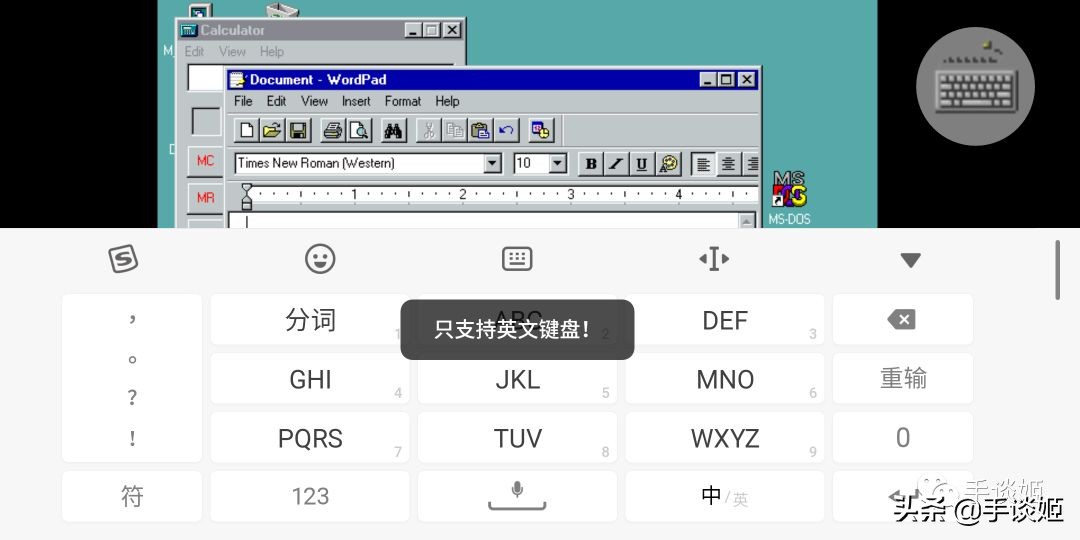Cut selection with the scissors icon
The image size is (1080, 540).
428,129
